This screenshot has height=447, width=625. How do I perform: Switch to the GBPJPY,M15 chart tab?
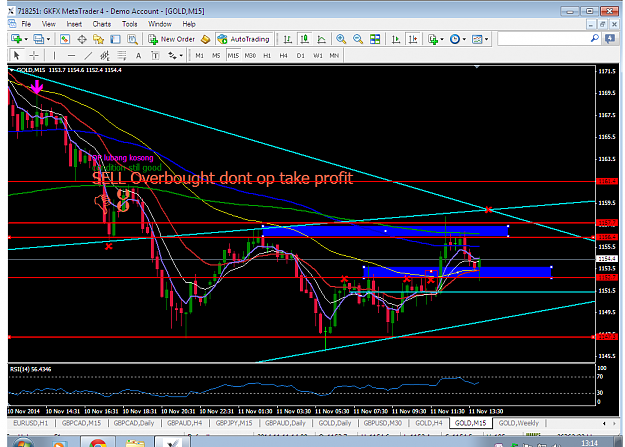pos(234,423)
